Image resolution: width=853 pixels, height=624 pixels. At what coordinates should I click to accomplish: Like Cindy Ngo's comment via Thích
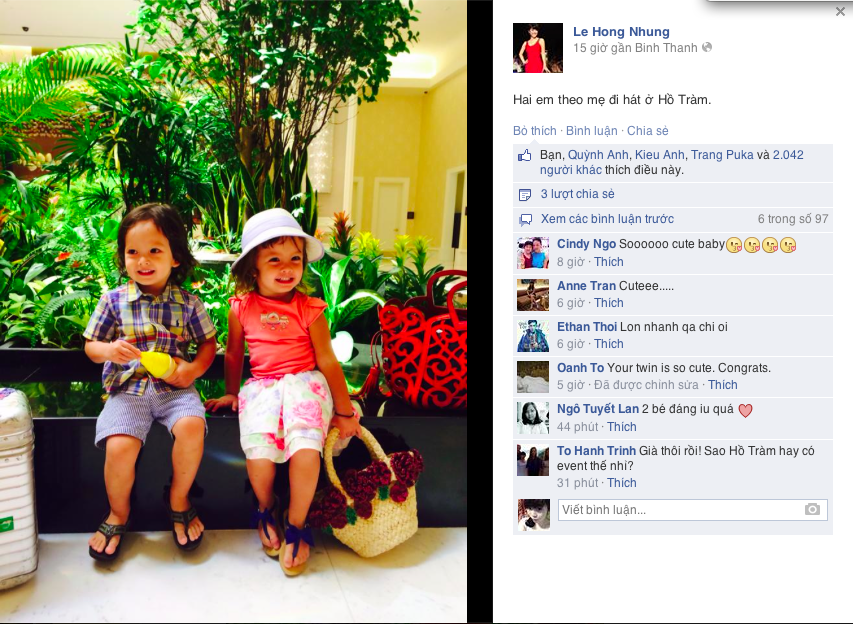pos(608,262)
